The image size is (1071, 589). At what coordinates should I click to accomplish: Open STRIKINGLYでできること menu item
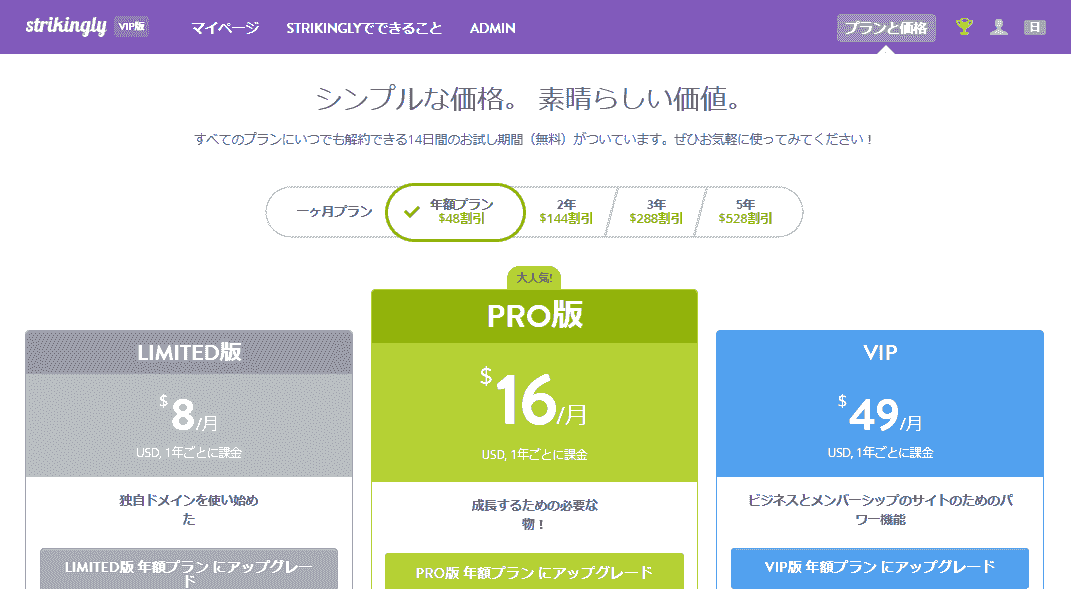coord(364,28)
